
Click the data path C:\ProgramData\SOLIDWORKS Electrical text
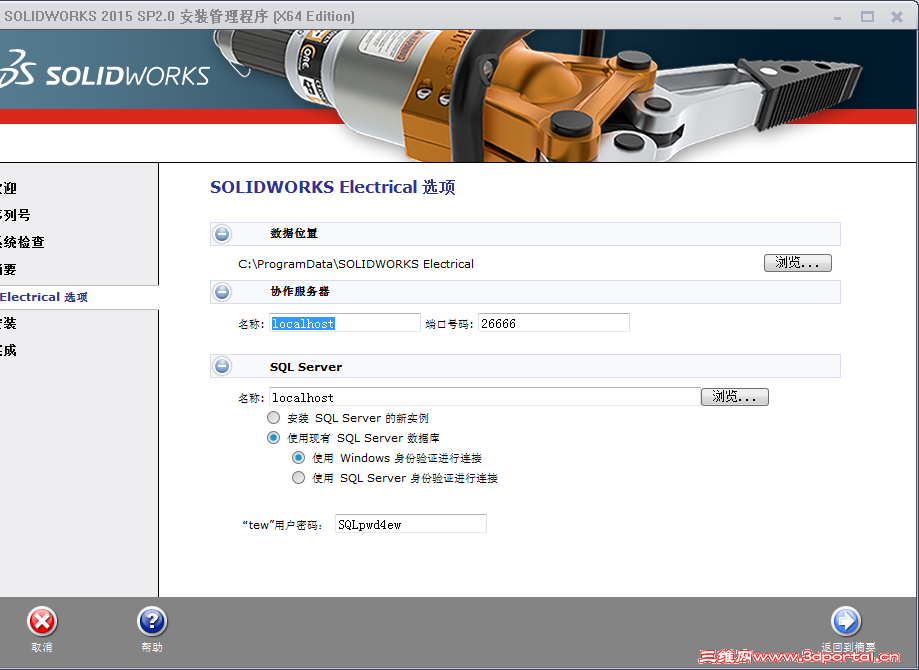coord(356,264)
